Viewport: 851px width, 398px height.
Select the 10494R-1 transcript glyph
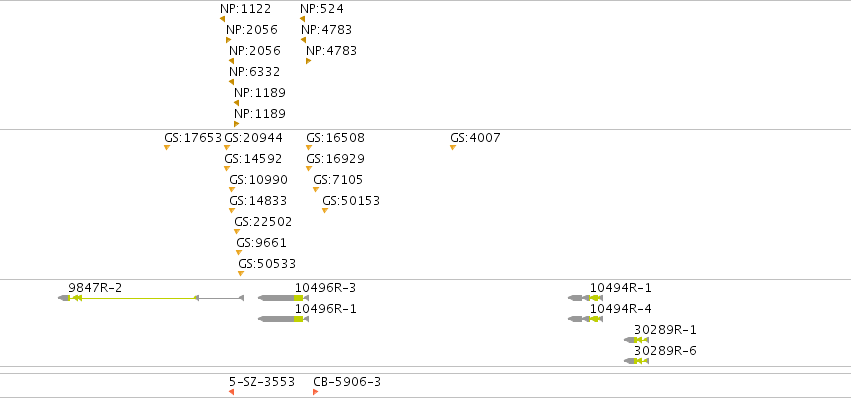585,298
